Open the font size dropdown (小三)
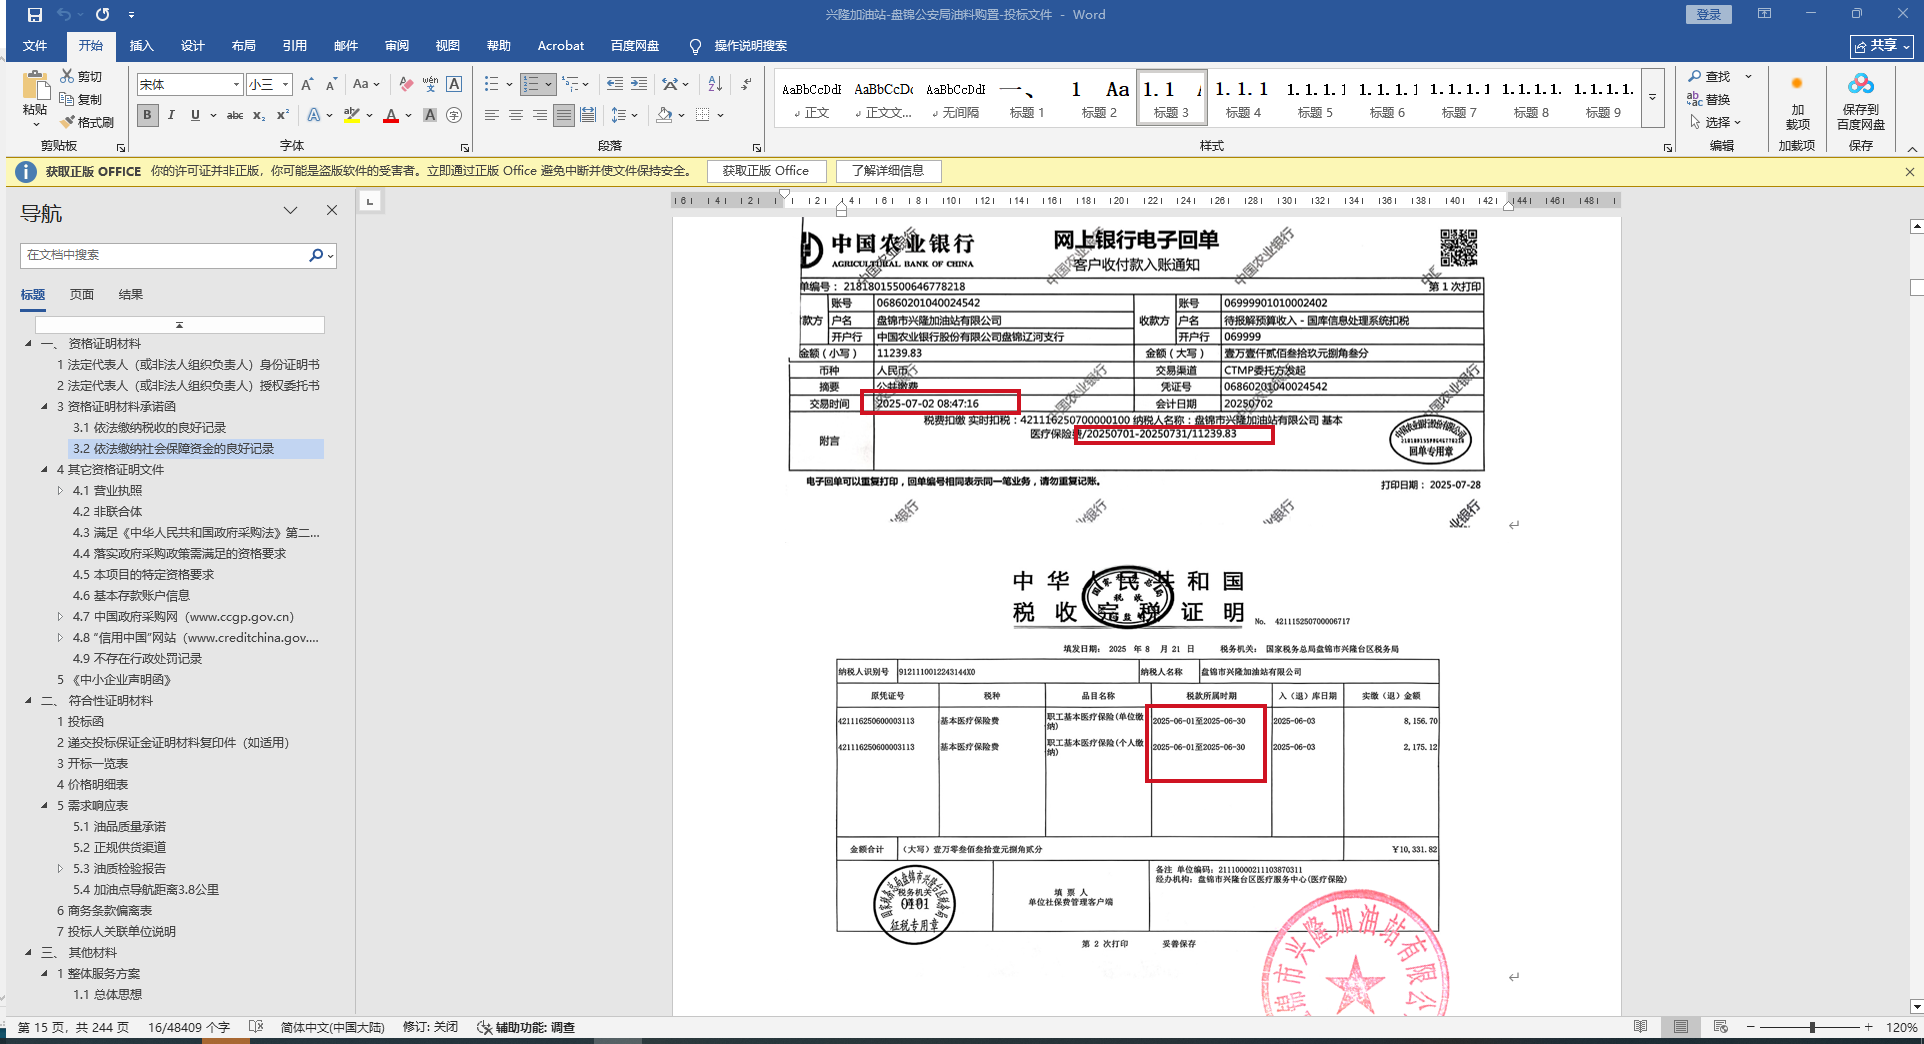Image resolution: width=1924 pixels, height=1044 pixels. point(285,85)
